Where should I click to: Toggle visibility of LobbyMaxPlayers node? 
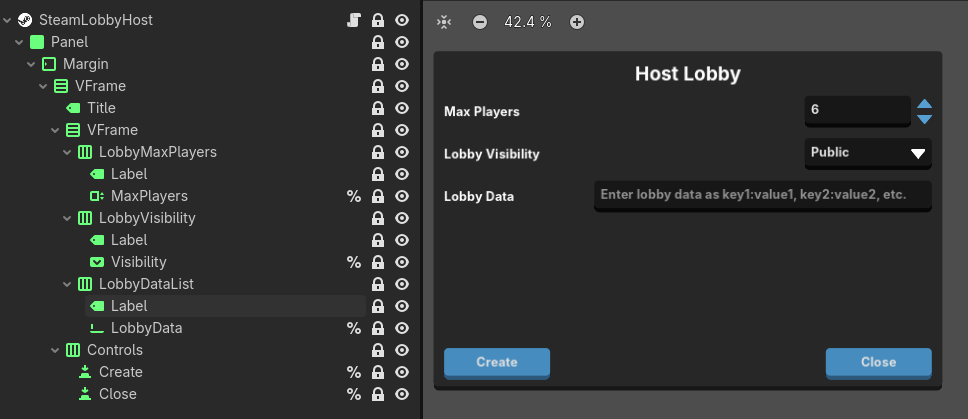point(402,152)
